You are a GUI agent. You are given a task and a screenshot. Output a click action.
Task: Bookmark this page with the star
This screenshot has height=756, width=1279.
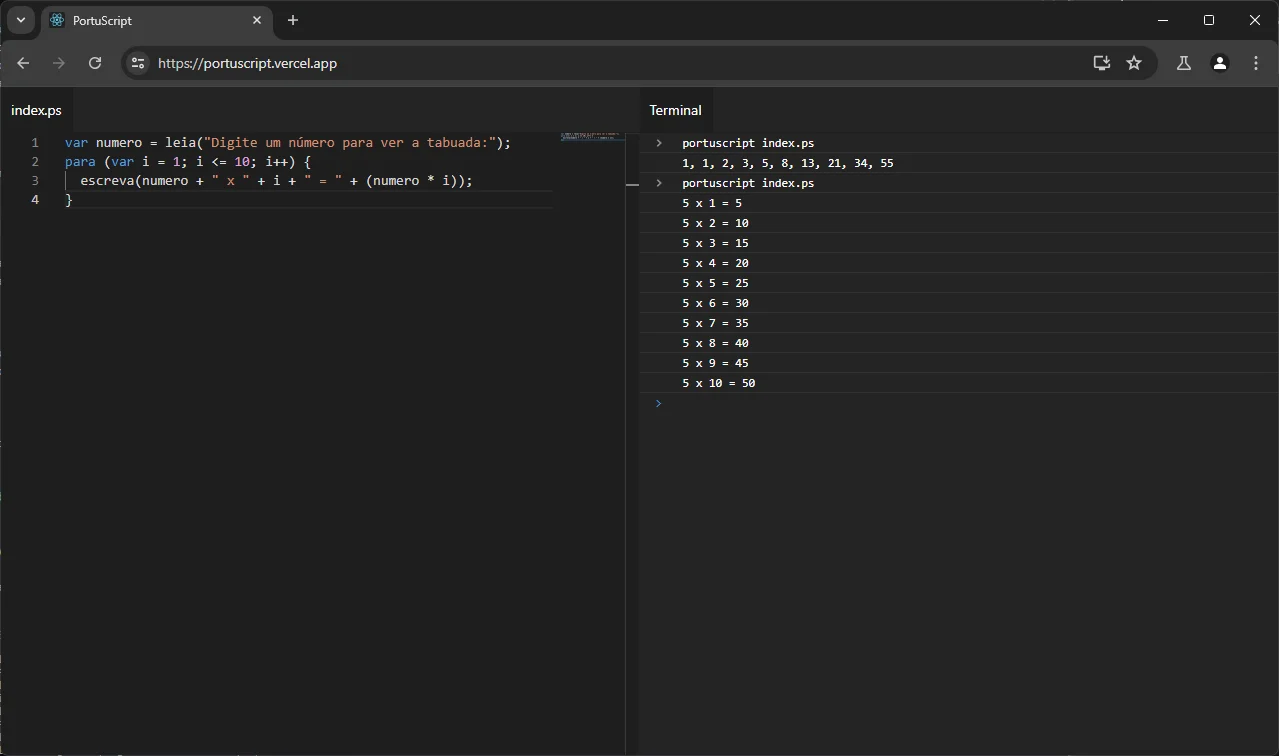pos(1134,63)
